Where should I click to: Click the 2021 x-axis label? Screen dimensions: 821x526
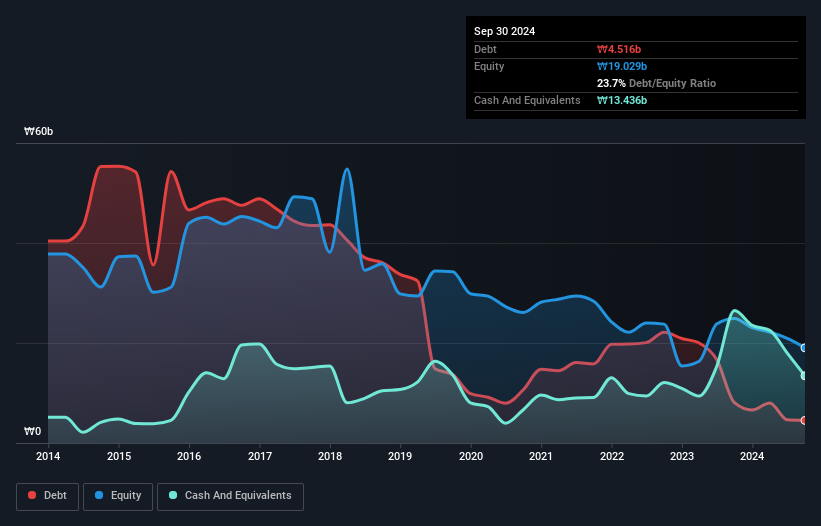(x=541, y=456)
